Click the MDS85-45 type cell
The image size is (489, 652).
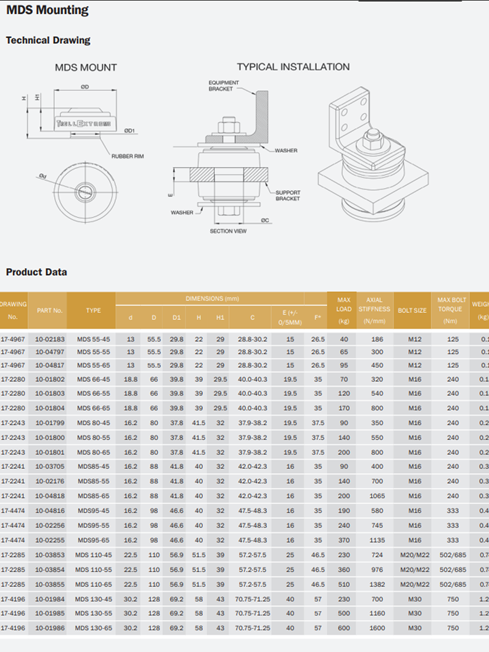(x=94, y=467)
